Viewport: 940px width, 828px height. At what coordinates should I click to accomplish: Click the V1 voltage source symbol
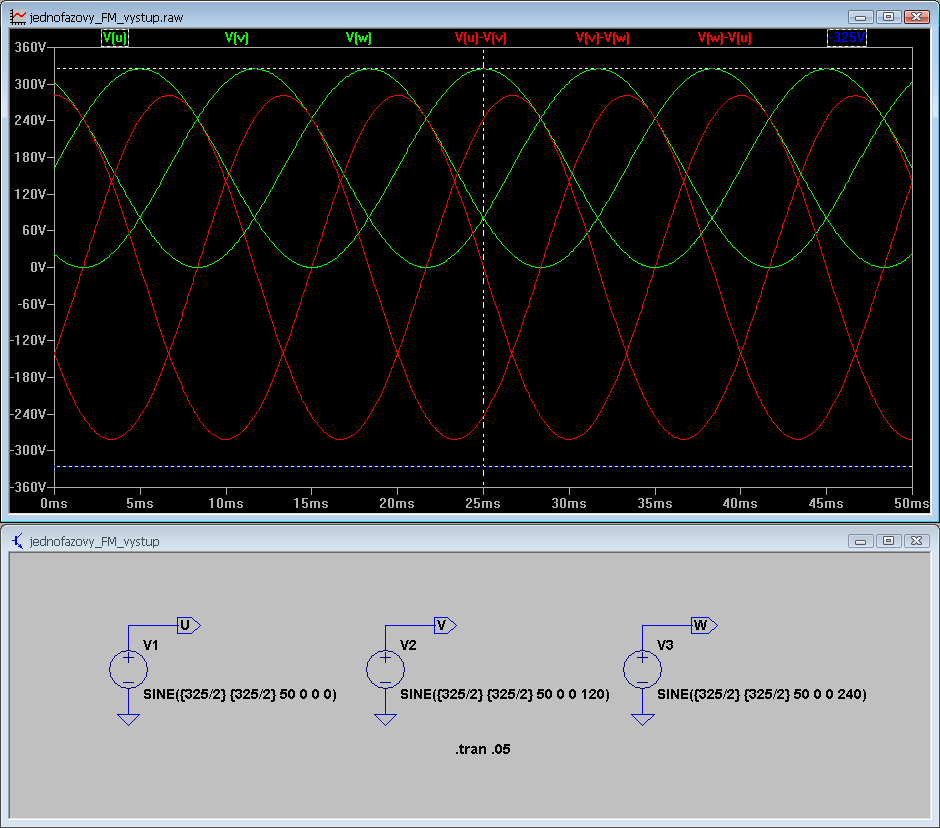click(128, 668)
